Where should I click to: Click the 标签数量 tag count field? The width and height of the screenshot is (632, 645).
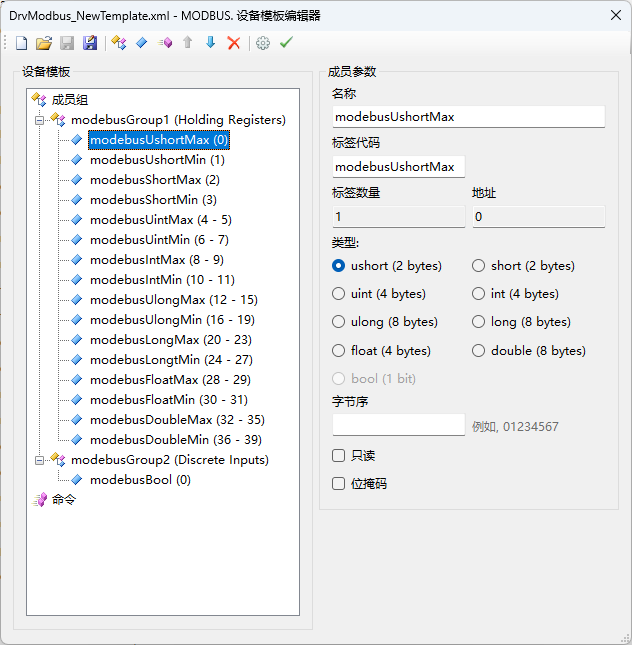399,217
